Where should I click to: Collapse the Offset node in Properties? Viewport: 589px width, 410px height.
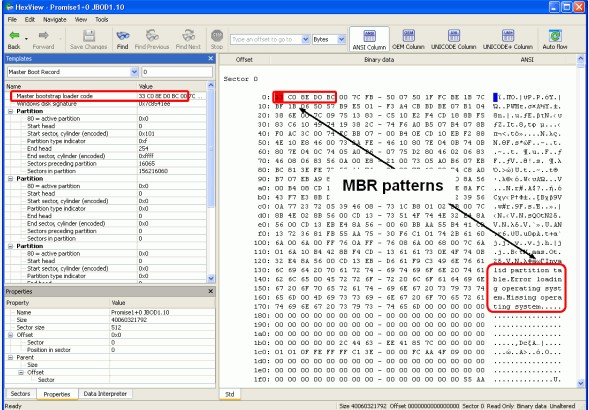coord(10,335)
